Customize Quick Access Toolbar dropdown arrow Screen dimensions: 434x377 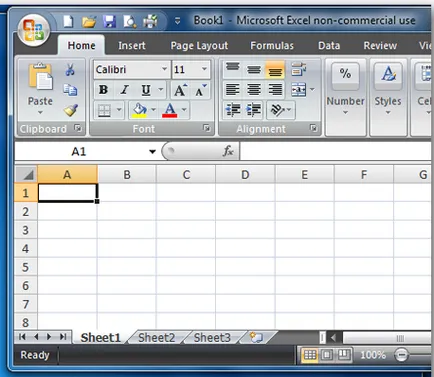178,21
